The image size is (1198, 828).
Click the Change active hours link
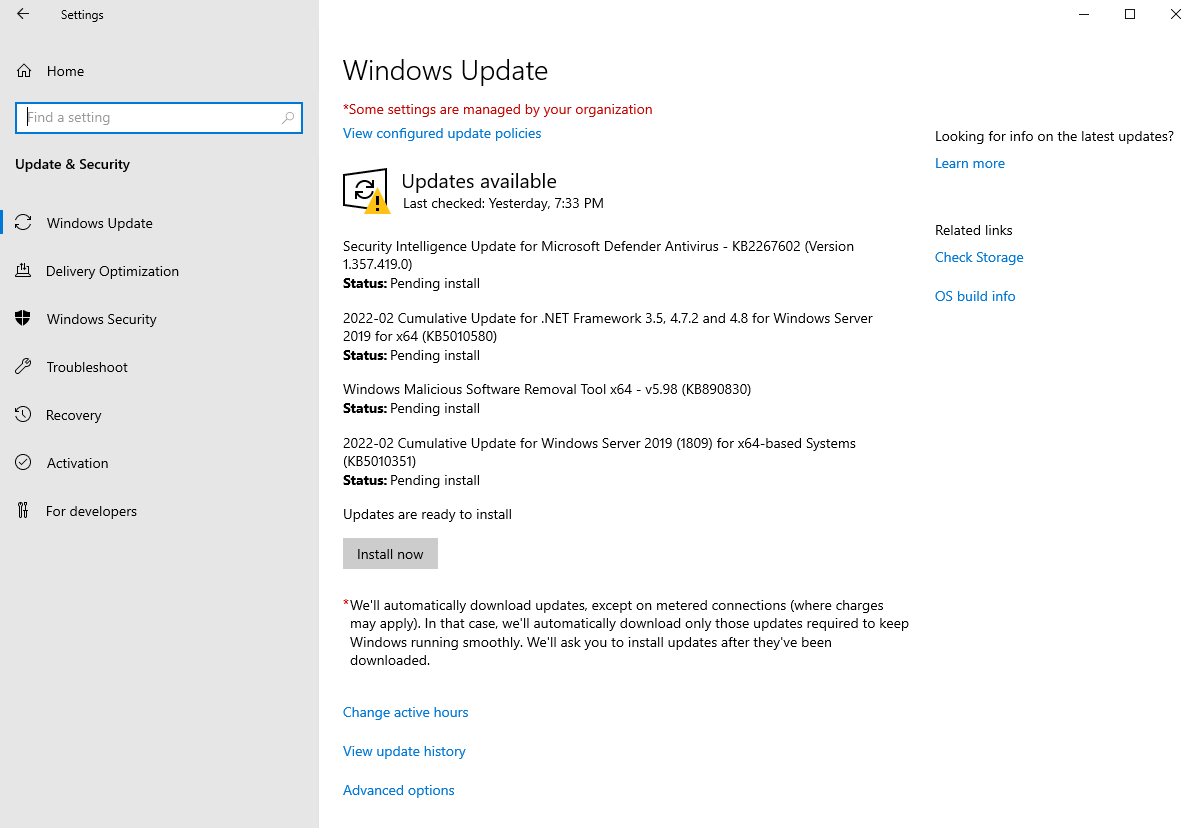point(406,713)
